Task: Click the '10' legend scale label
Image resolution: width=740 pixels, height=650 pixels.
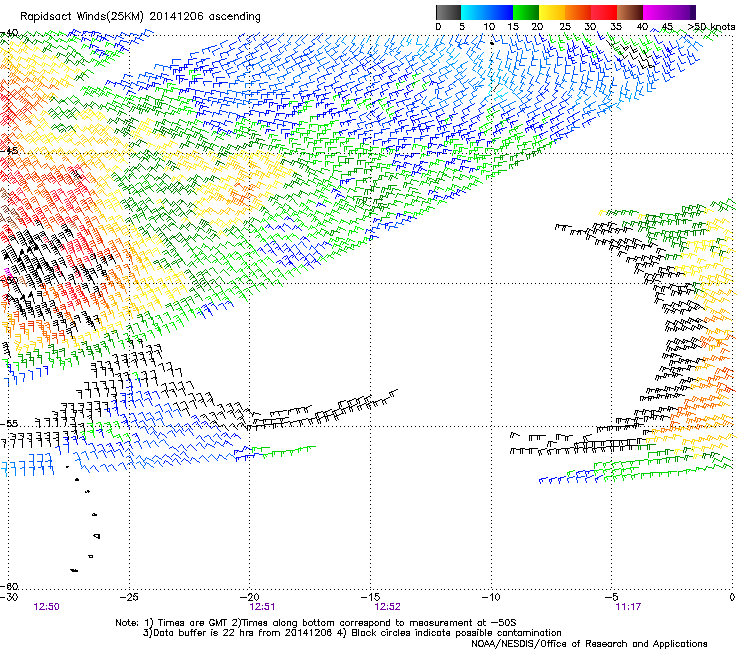Action: pos(489,26)
